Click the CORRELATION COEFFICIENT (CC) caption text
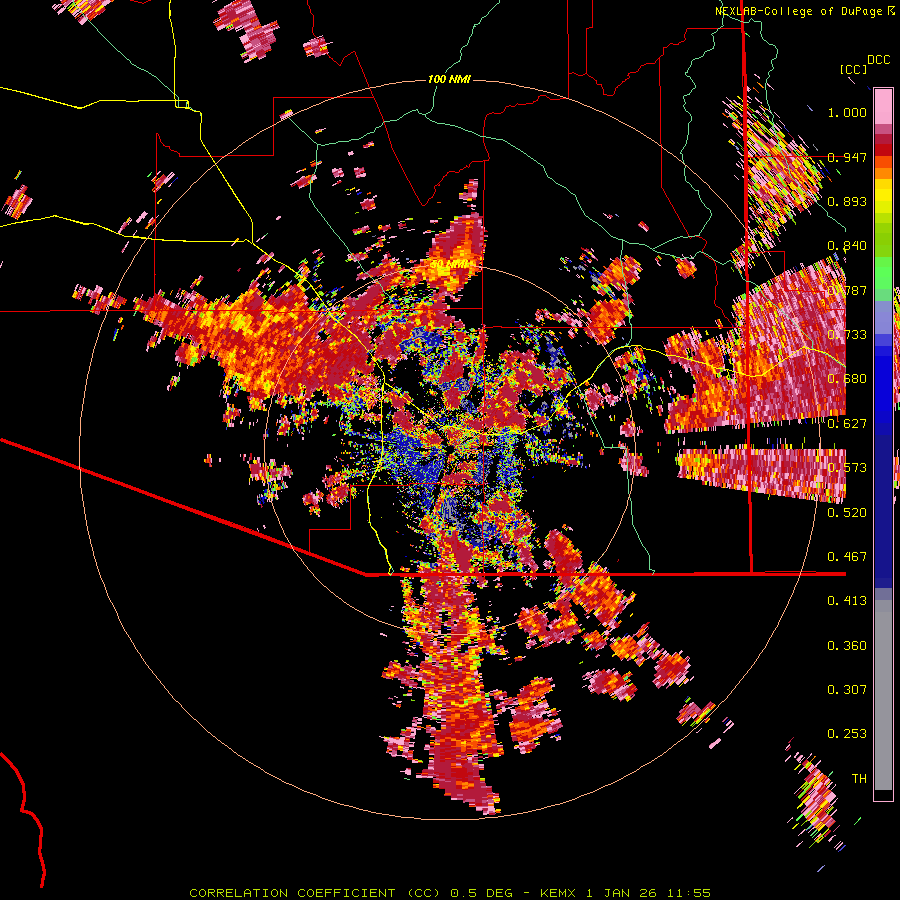Viewport: 900px width, 900px height. [x=315, y=893]
